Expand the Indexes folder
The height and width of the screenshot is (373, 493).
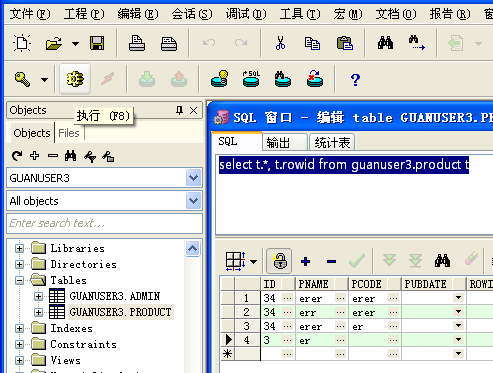point(19,328)
